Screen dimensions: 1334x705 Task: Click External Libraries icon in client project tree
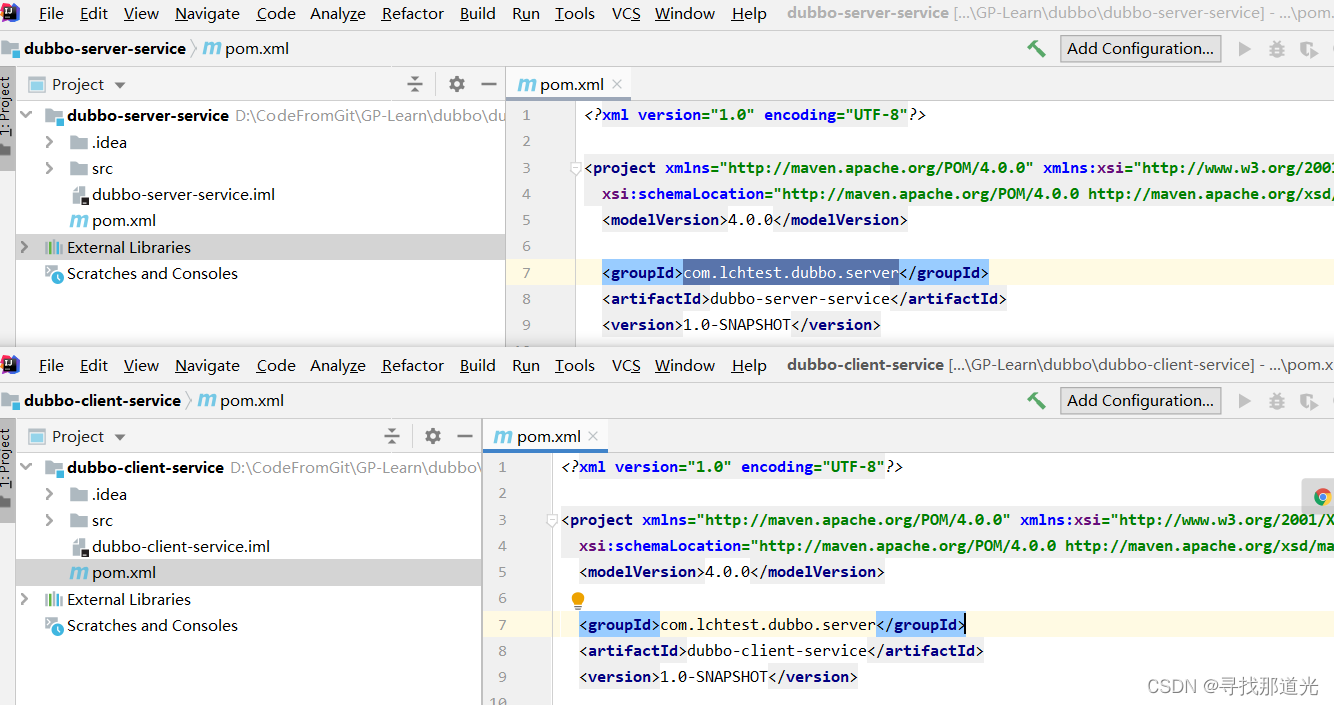(54, 599)
